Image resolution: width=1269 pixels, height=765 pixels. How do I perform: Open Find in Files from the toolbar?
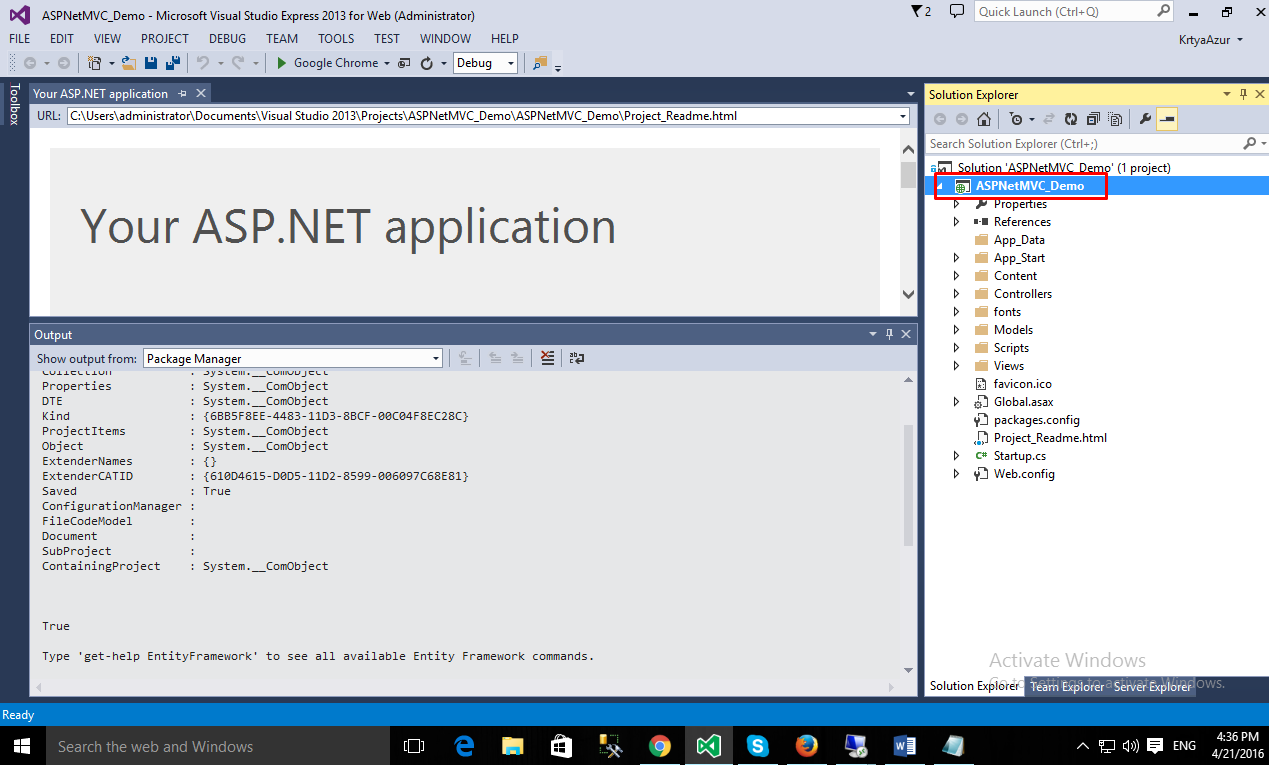tap(540, 63)
